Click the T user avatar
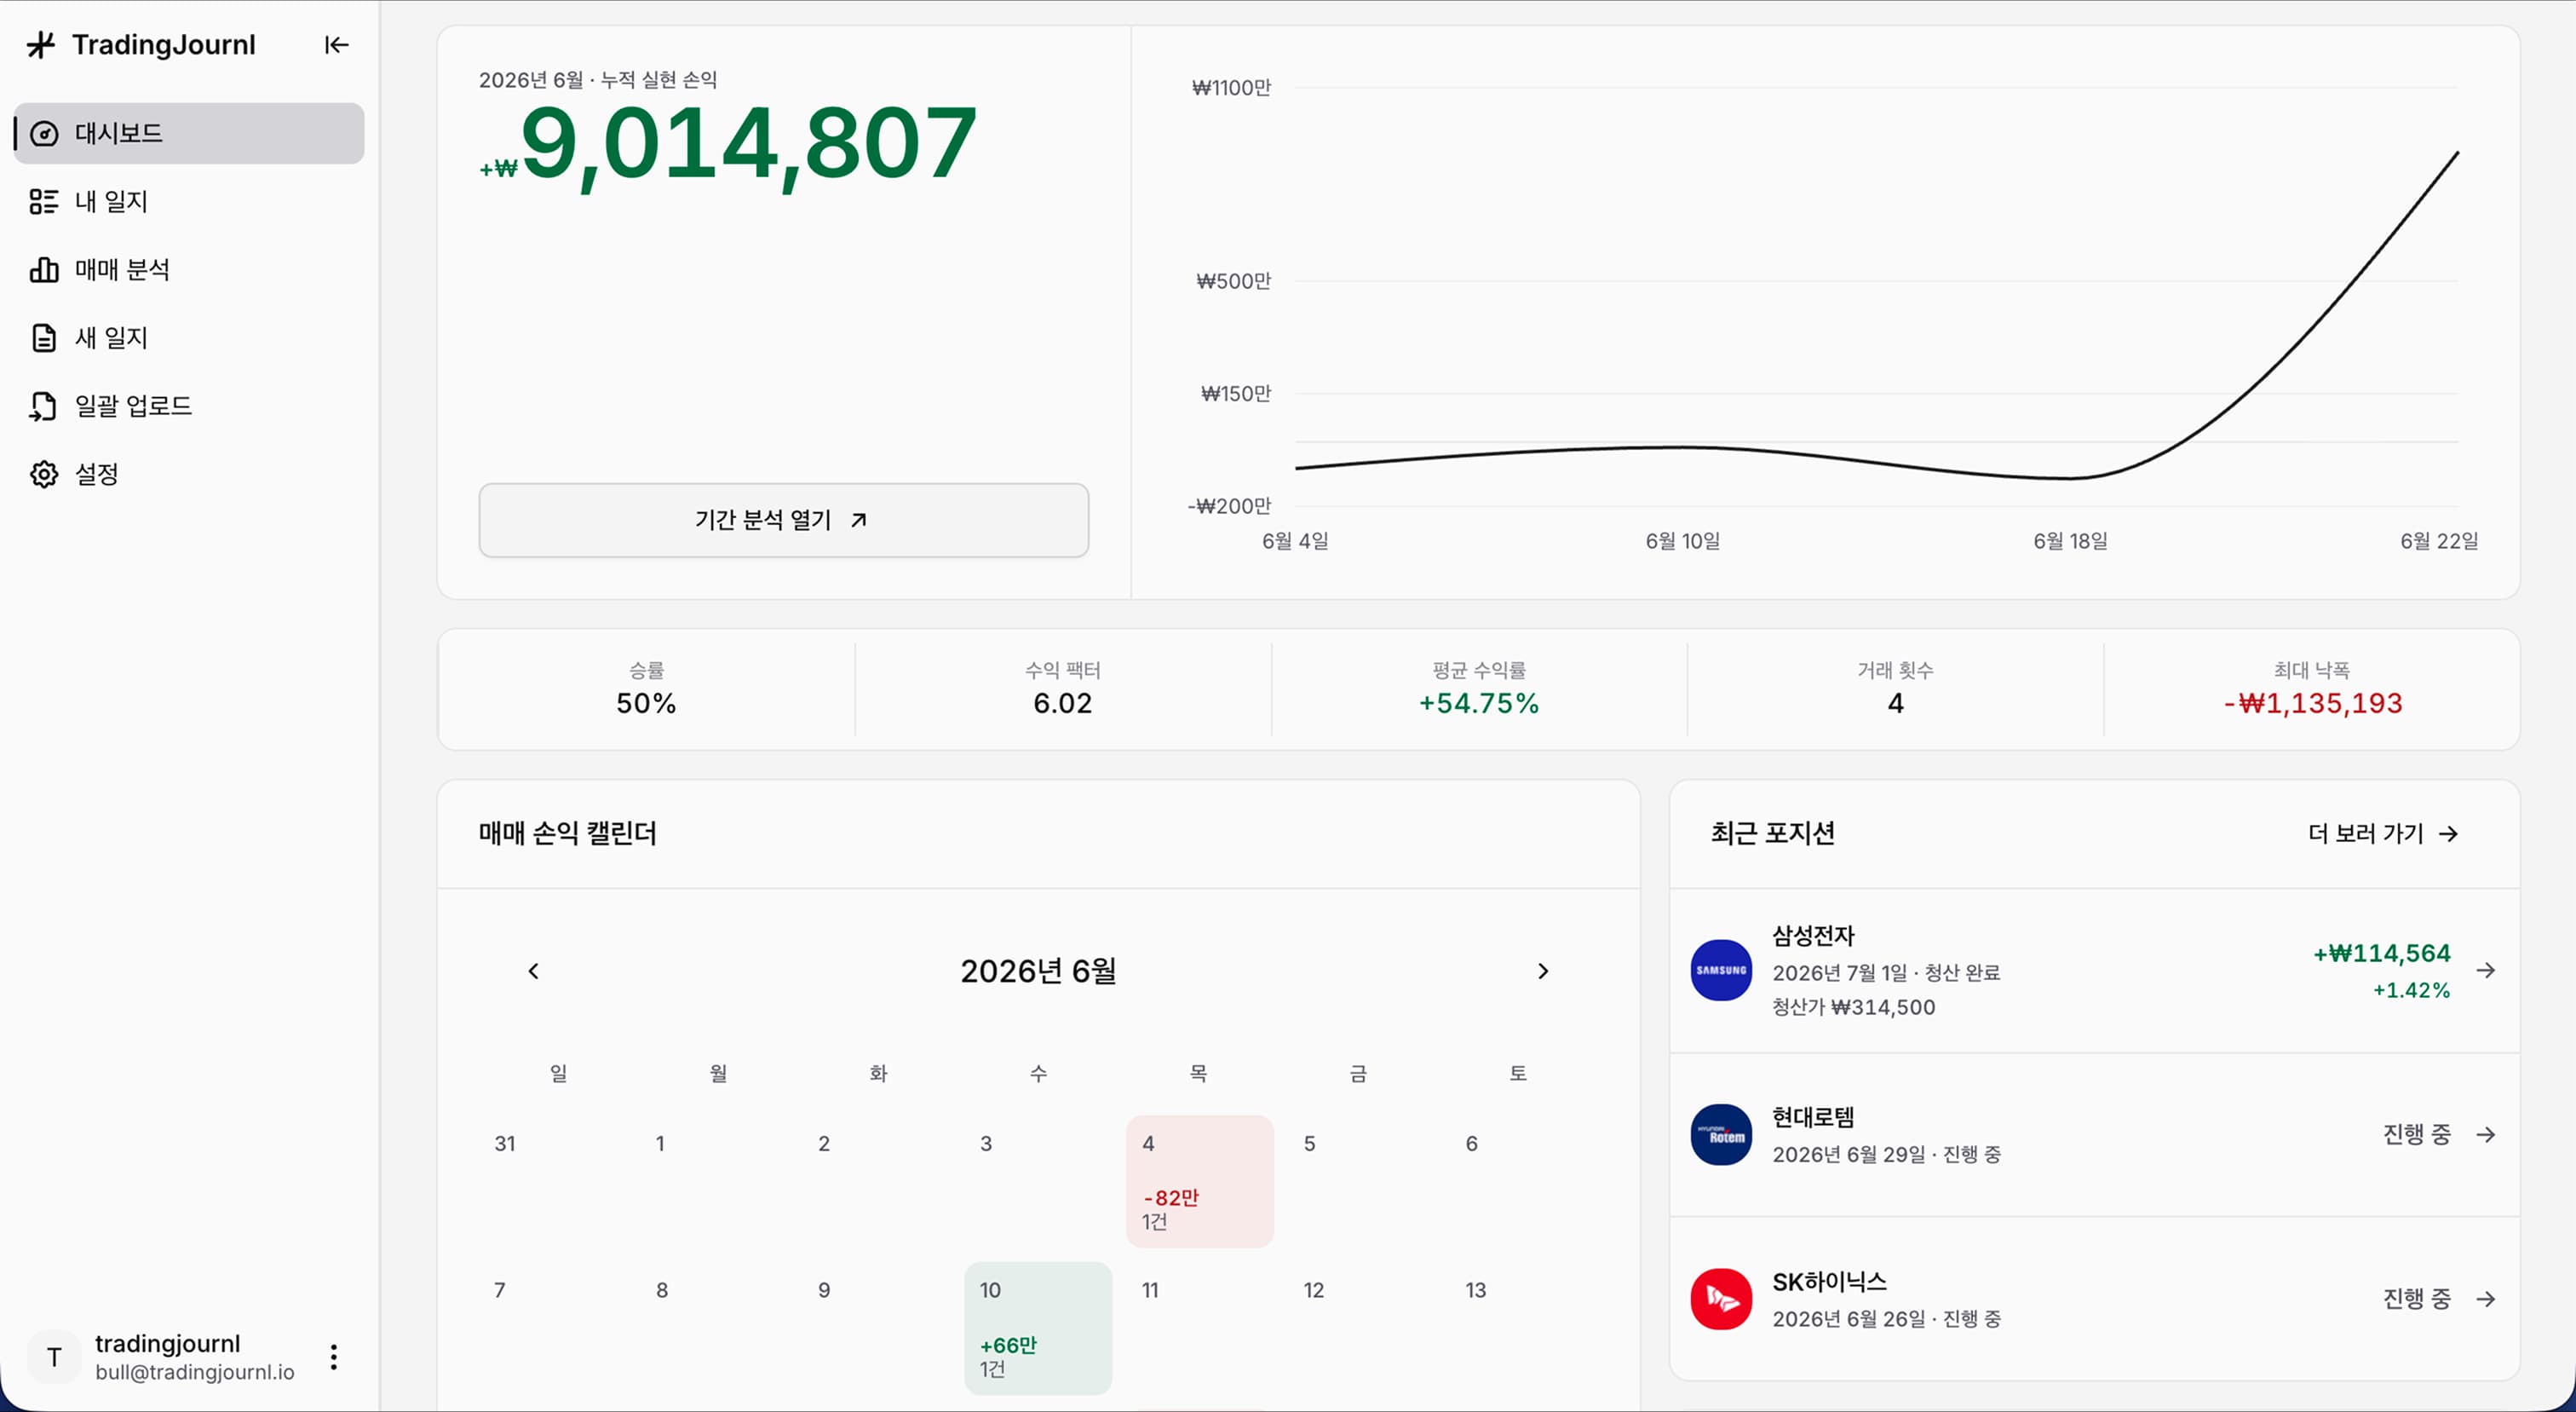 pos(54,1357)
